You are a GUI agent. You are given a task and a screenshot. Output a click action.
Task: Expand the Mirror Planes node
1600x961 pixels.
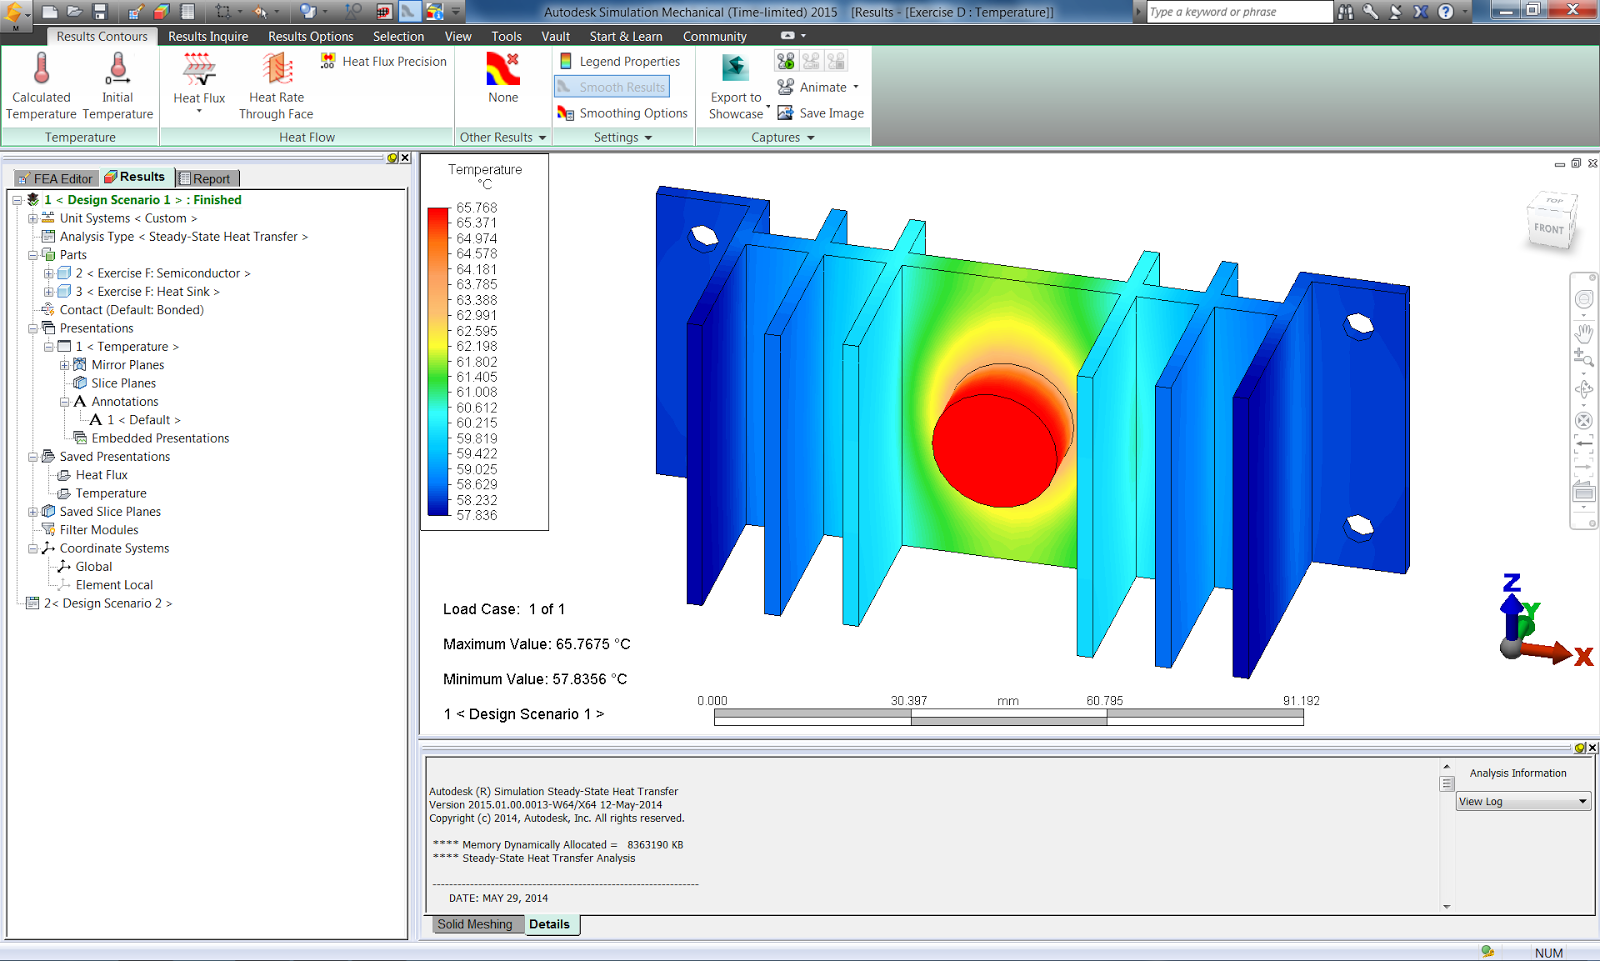(x=64, y=365)
